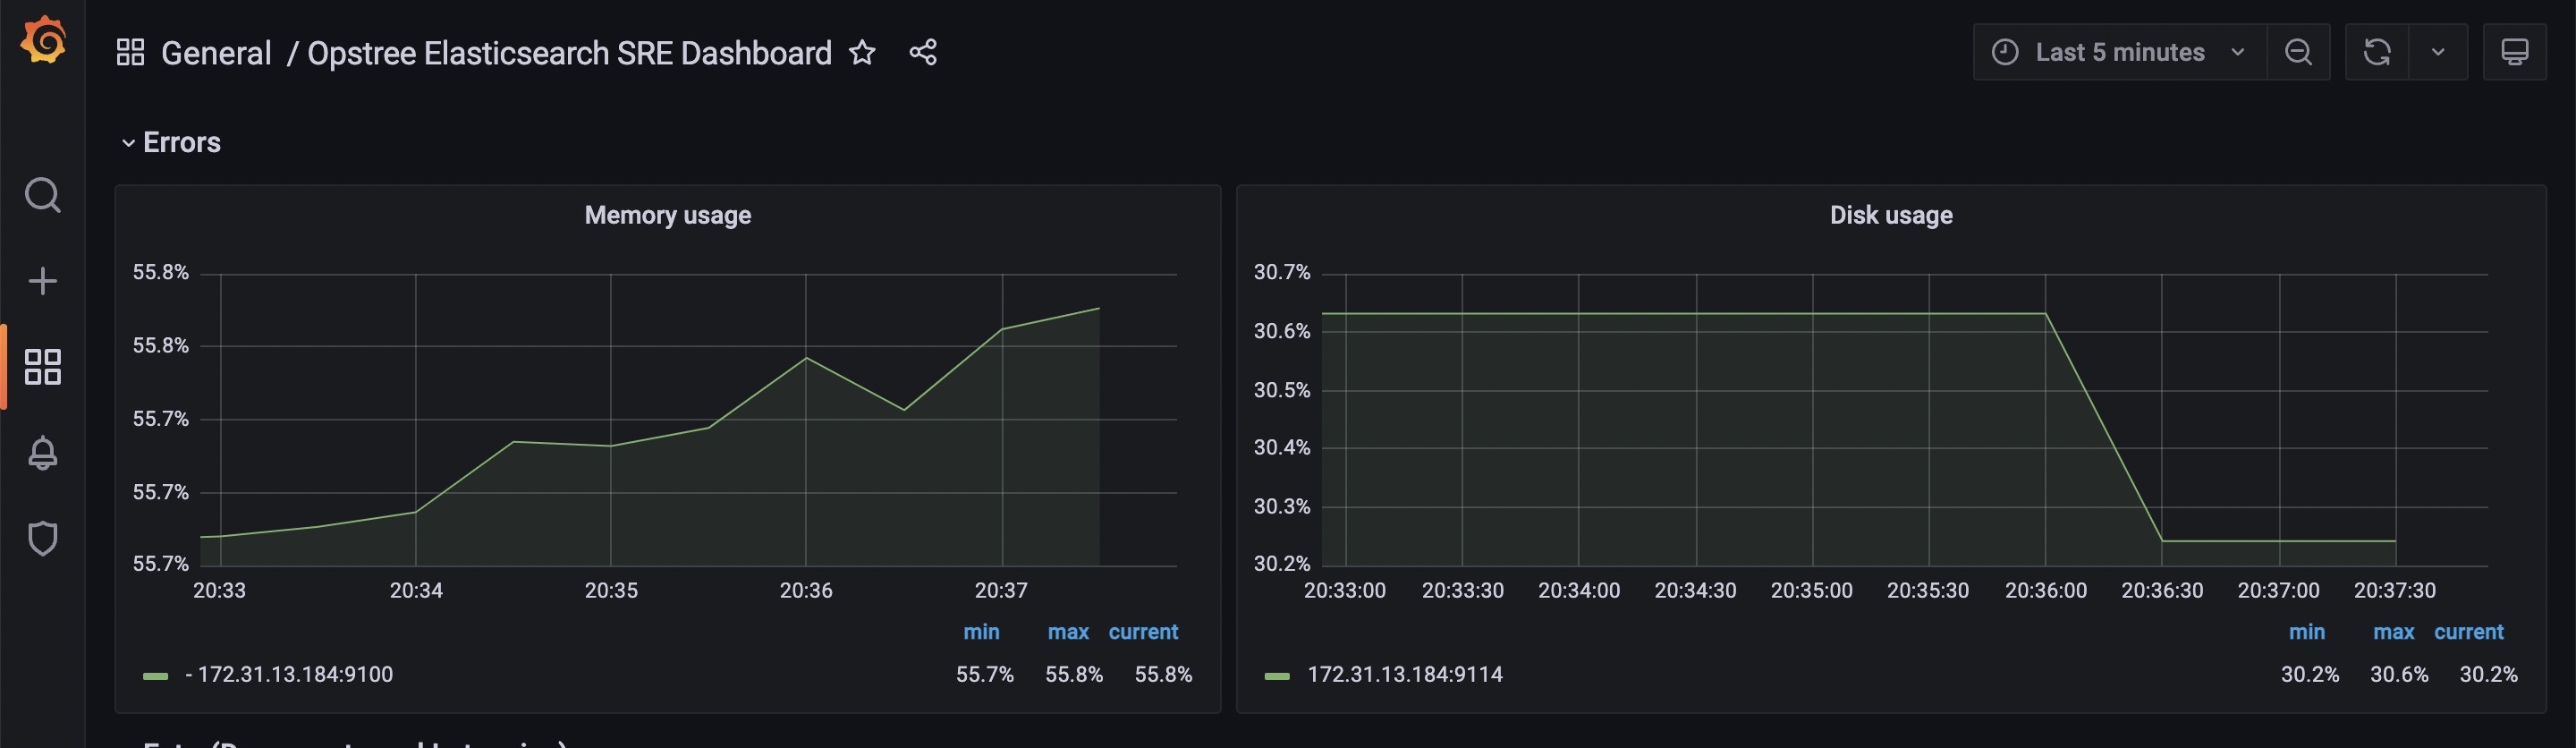This screenshot has width=2576, height=748.
Task: Open the Last 5 minutes time picker
Action: point(2119,52)
